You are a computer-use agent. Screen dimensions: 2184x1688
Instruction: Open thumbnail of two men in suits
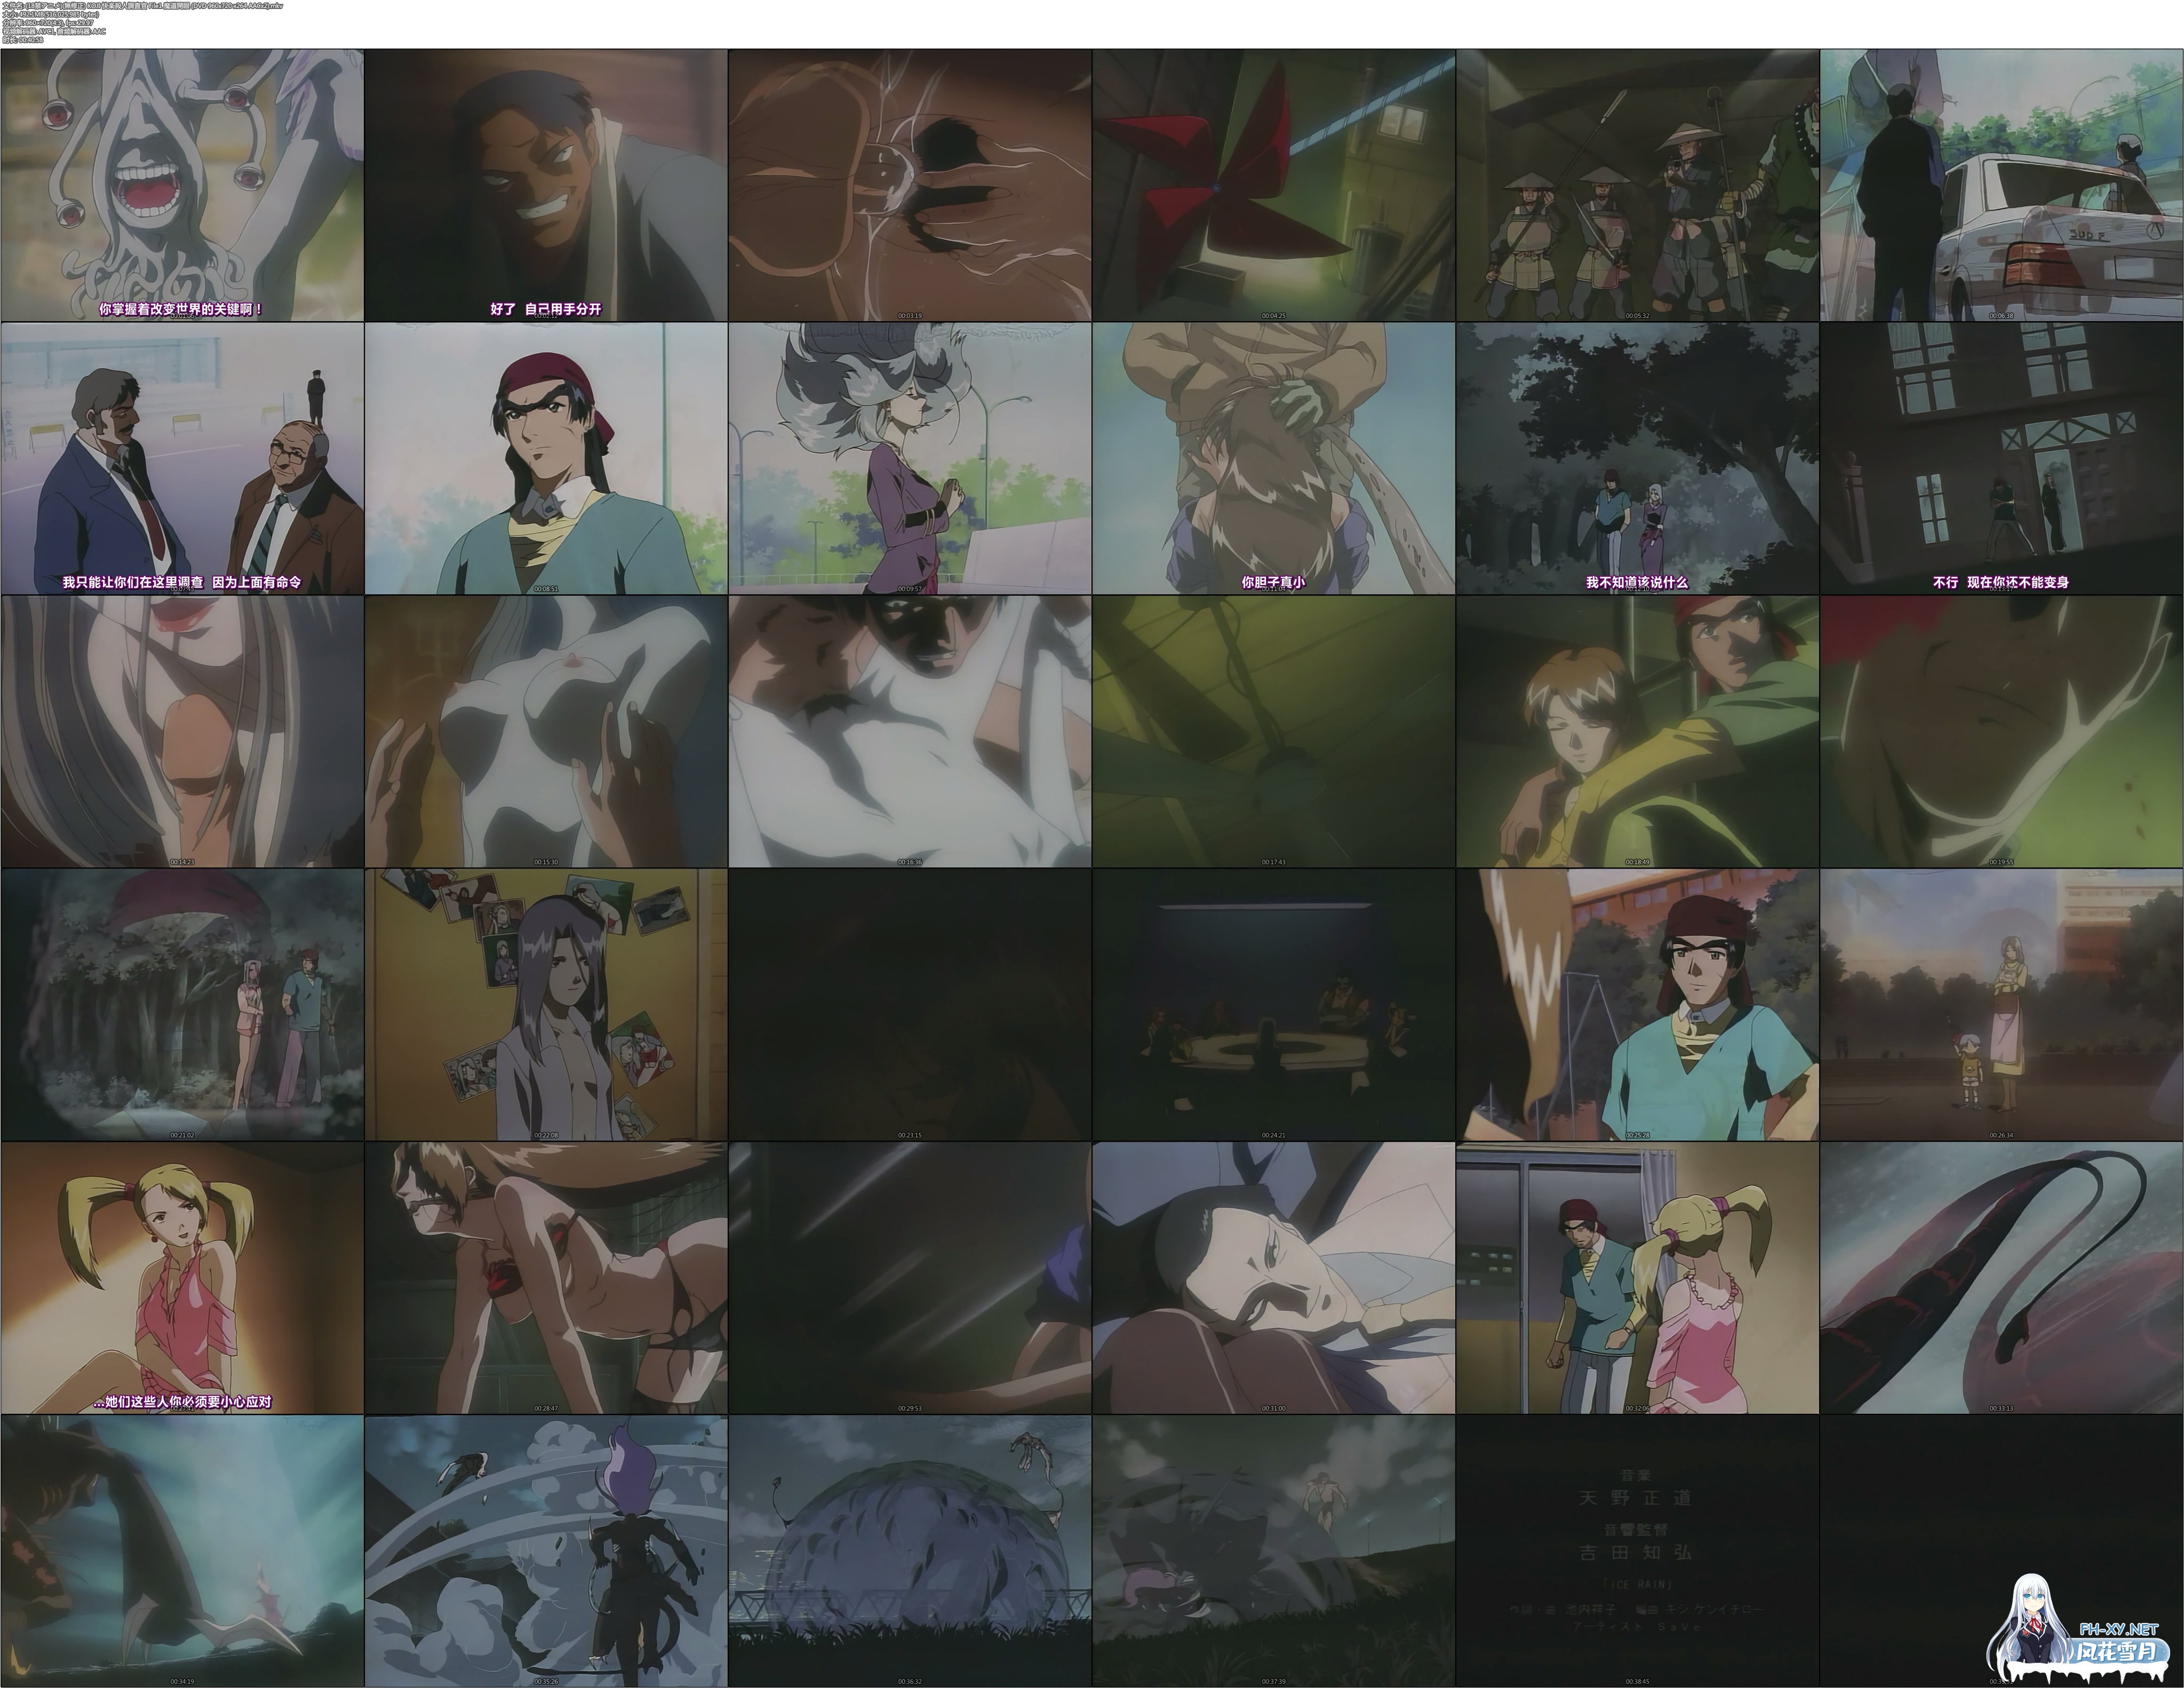coord(182,458)
